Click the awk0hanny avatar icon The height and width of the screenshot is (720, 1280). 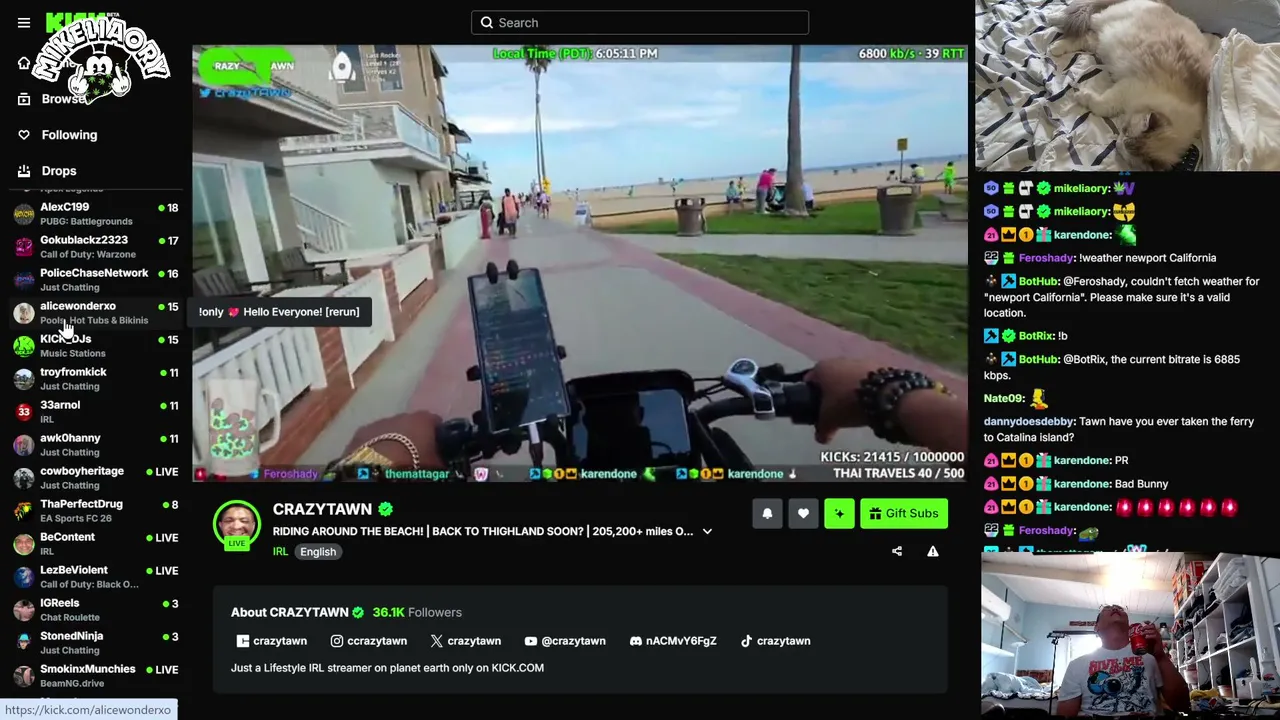(x=24, y=445)
